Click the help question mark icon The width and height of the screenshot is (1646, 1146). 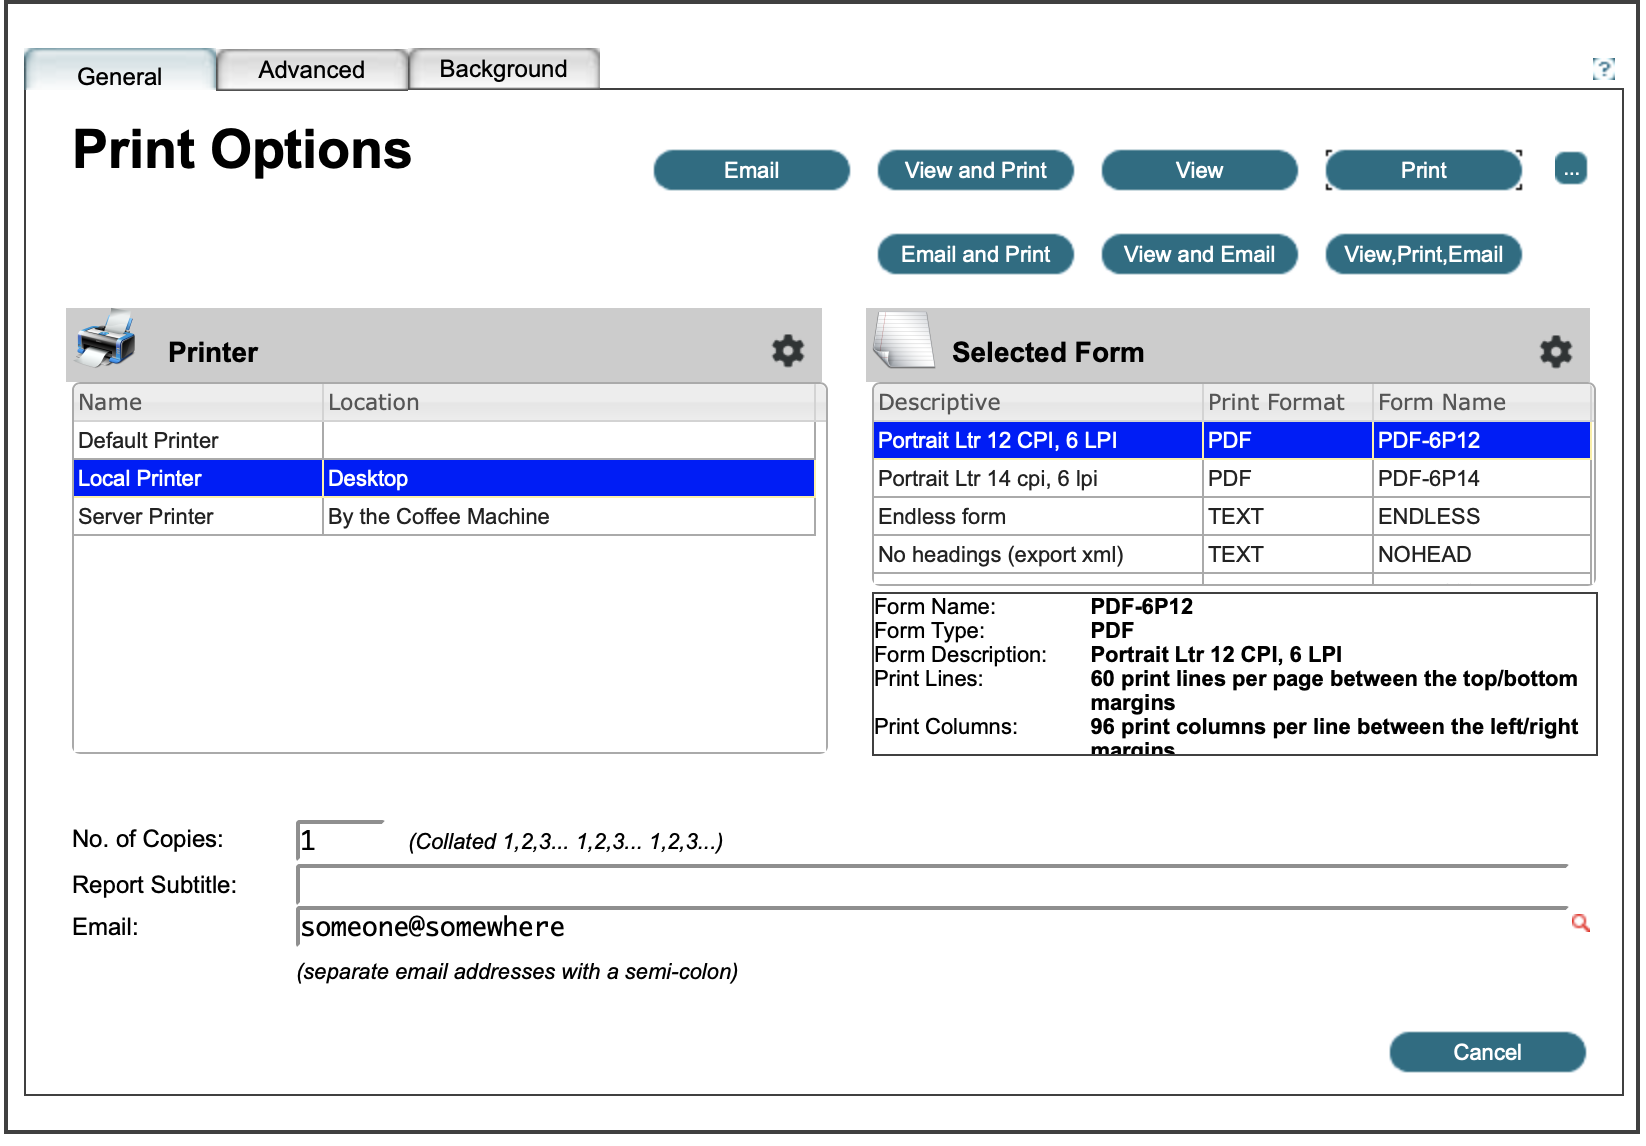(1603, 68)
